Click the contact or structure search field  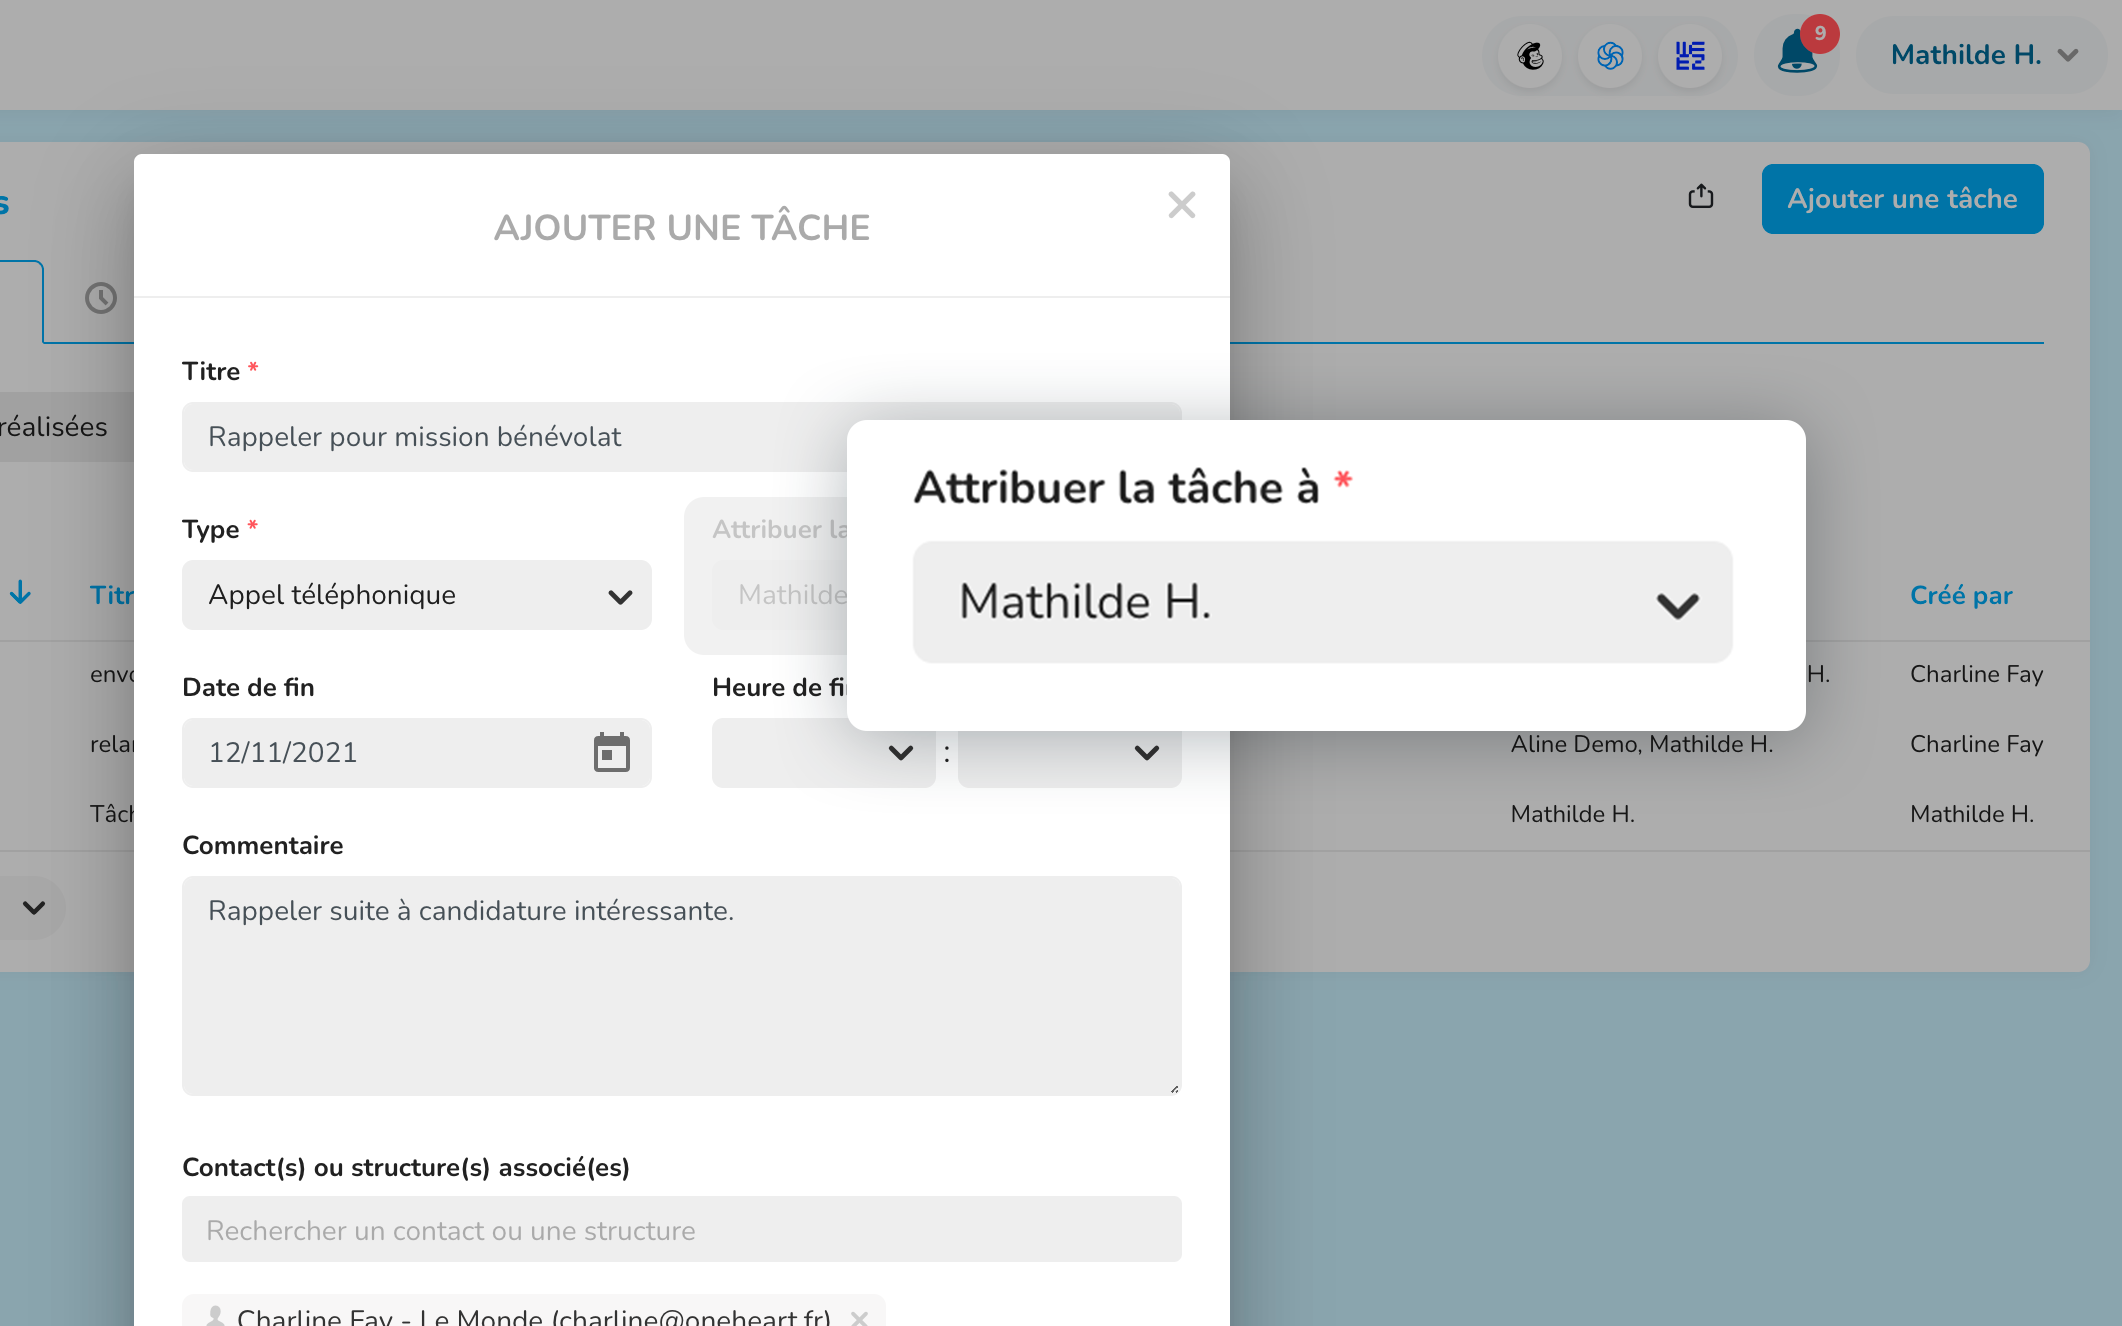pyautogui.click(x=681, y=1230)
